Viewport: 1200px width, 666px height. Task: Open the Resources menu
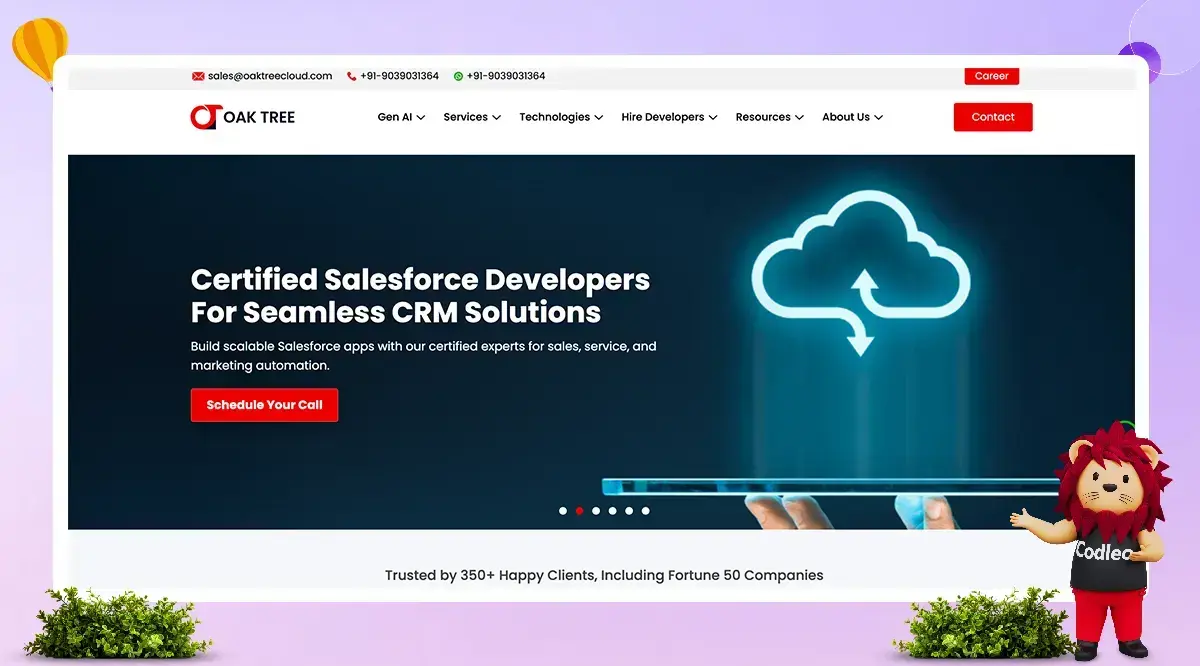pyautogui.click(x=769, y=117)
